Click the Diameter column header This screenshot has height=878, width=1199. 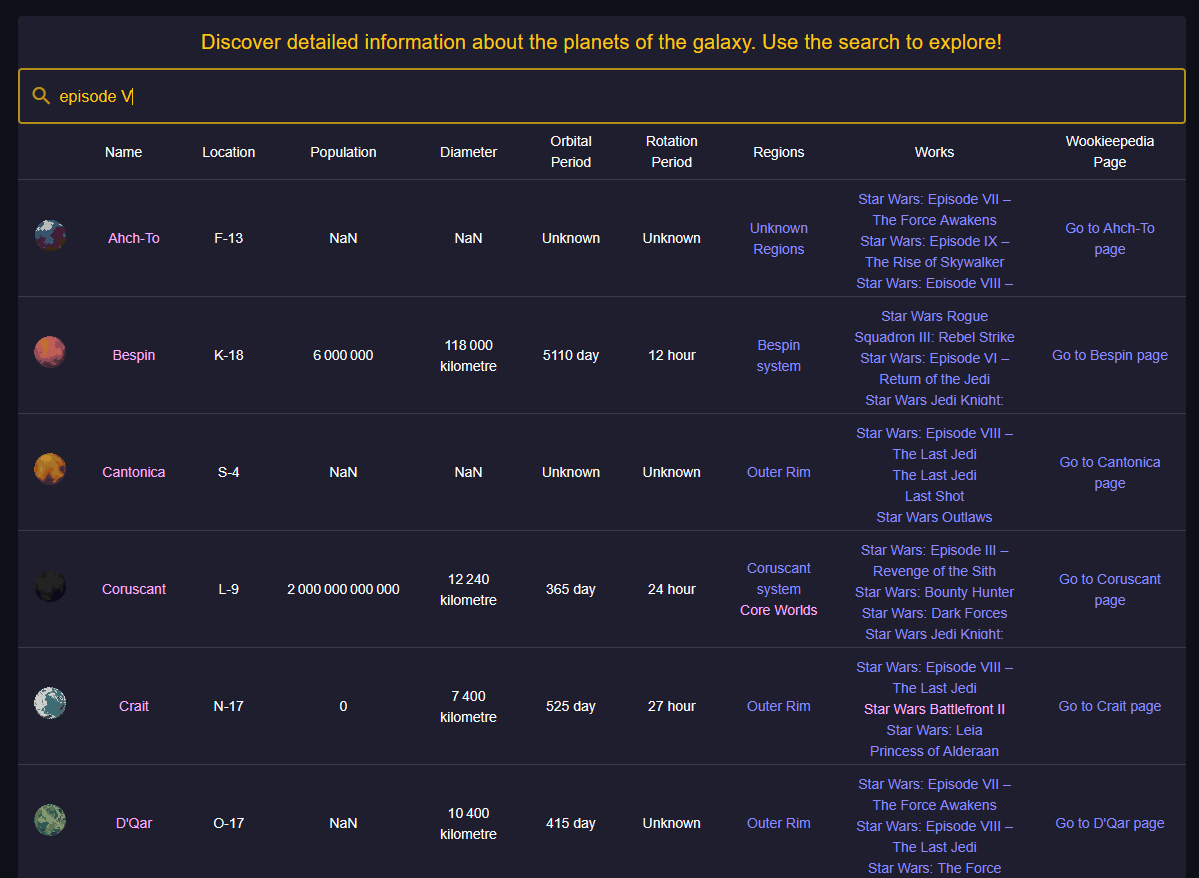469,152
